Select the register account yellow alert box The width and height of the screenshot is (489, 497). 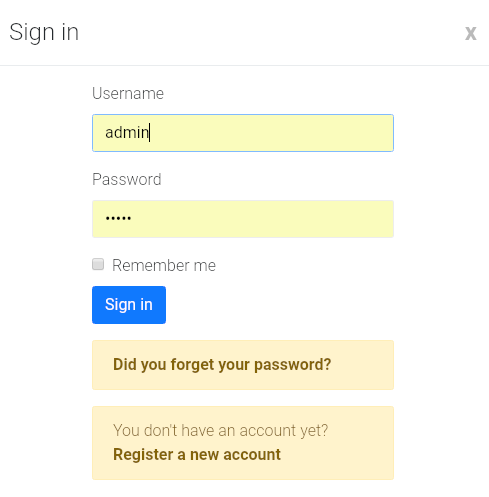(x=243, y=443)
